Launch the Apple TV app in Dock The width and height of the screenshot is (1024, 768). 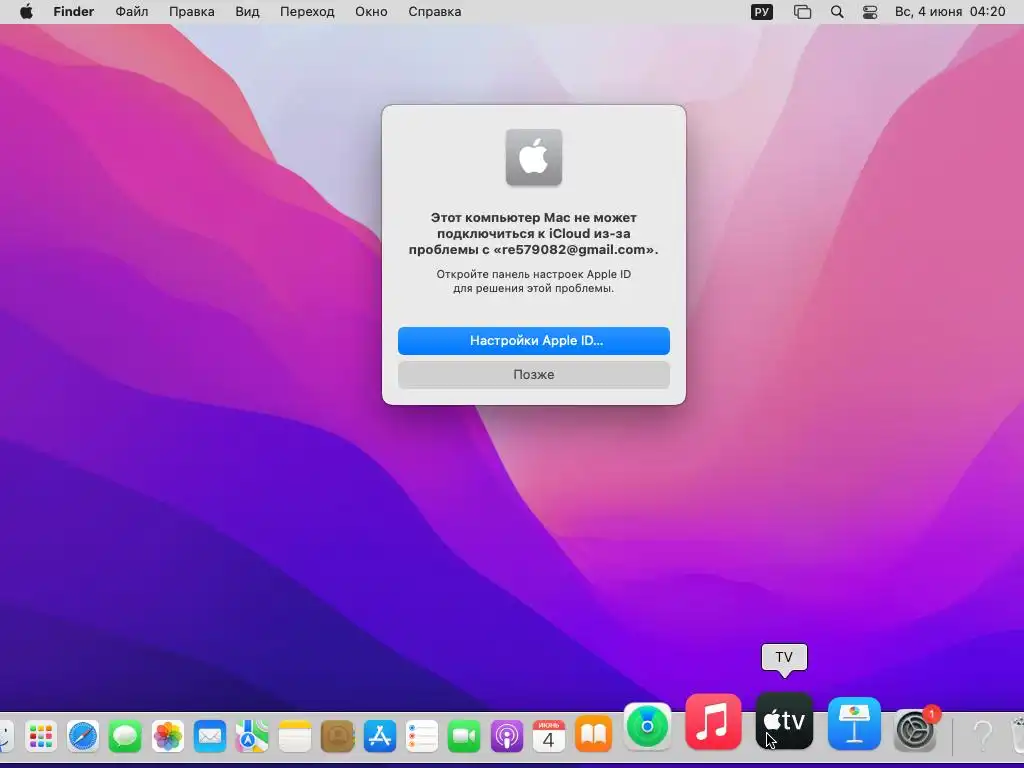click(x=784, y=721)
